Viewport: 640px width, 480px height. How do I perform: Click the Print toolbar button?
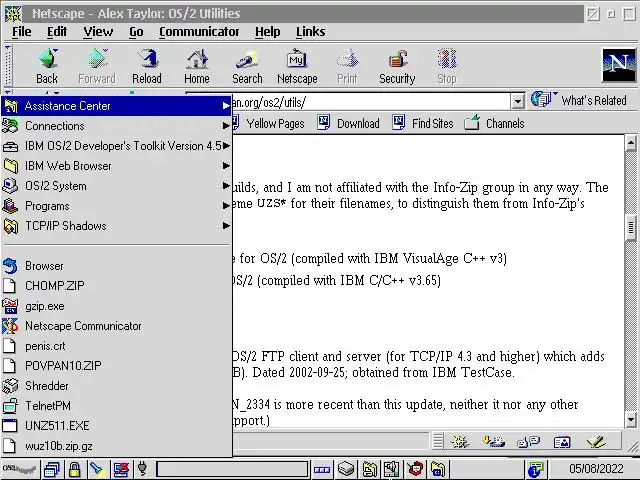pos(347,67)
